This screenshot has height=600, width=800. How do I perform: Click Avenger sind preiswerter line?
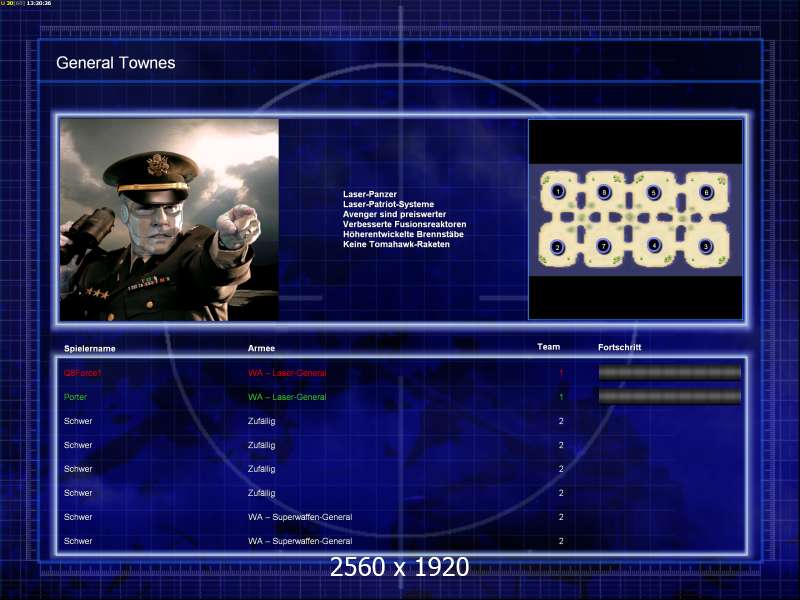pyautogui.click(x=394, y=214)
